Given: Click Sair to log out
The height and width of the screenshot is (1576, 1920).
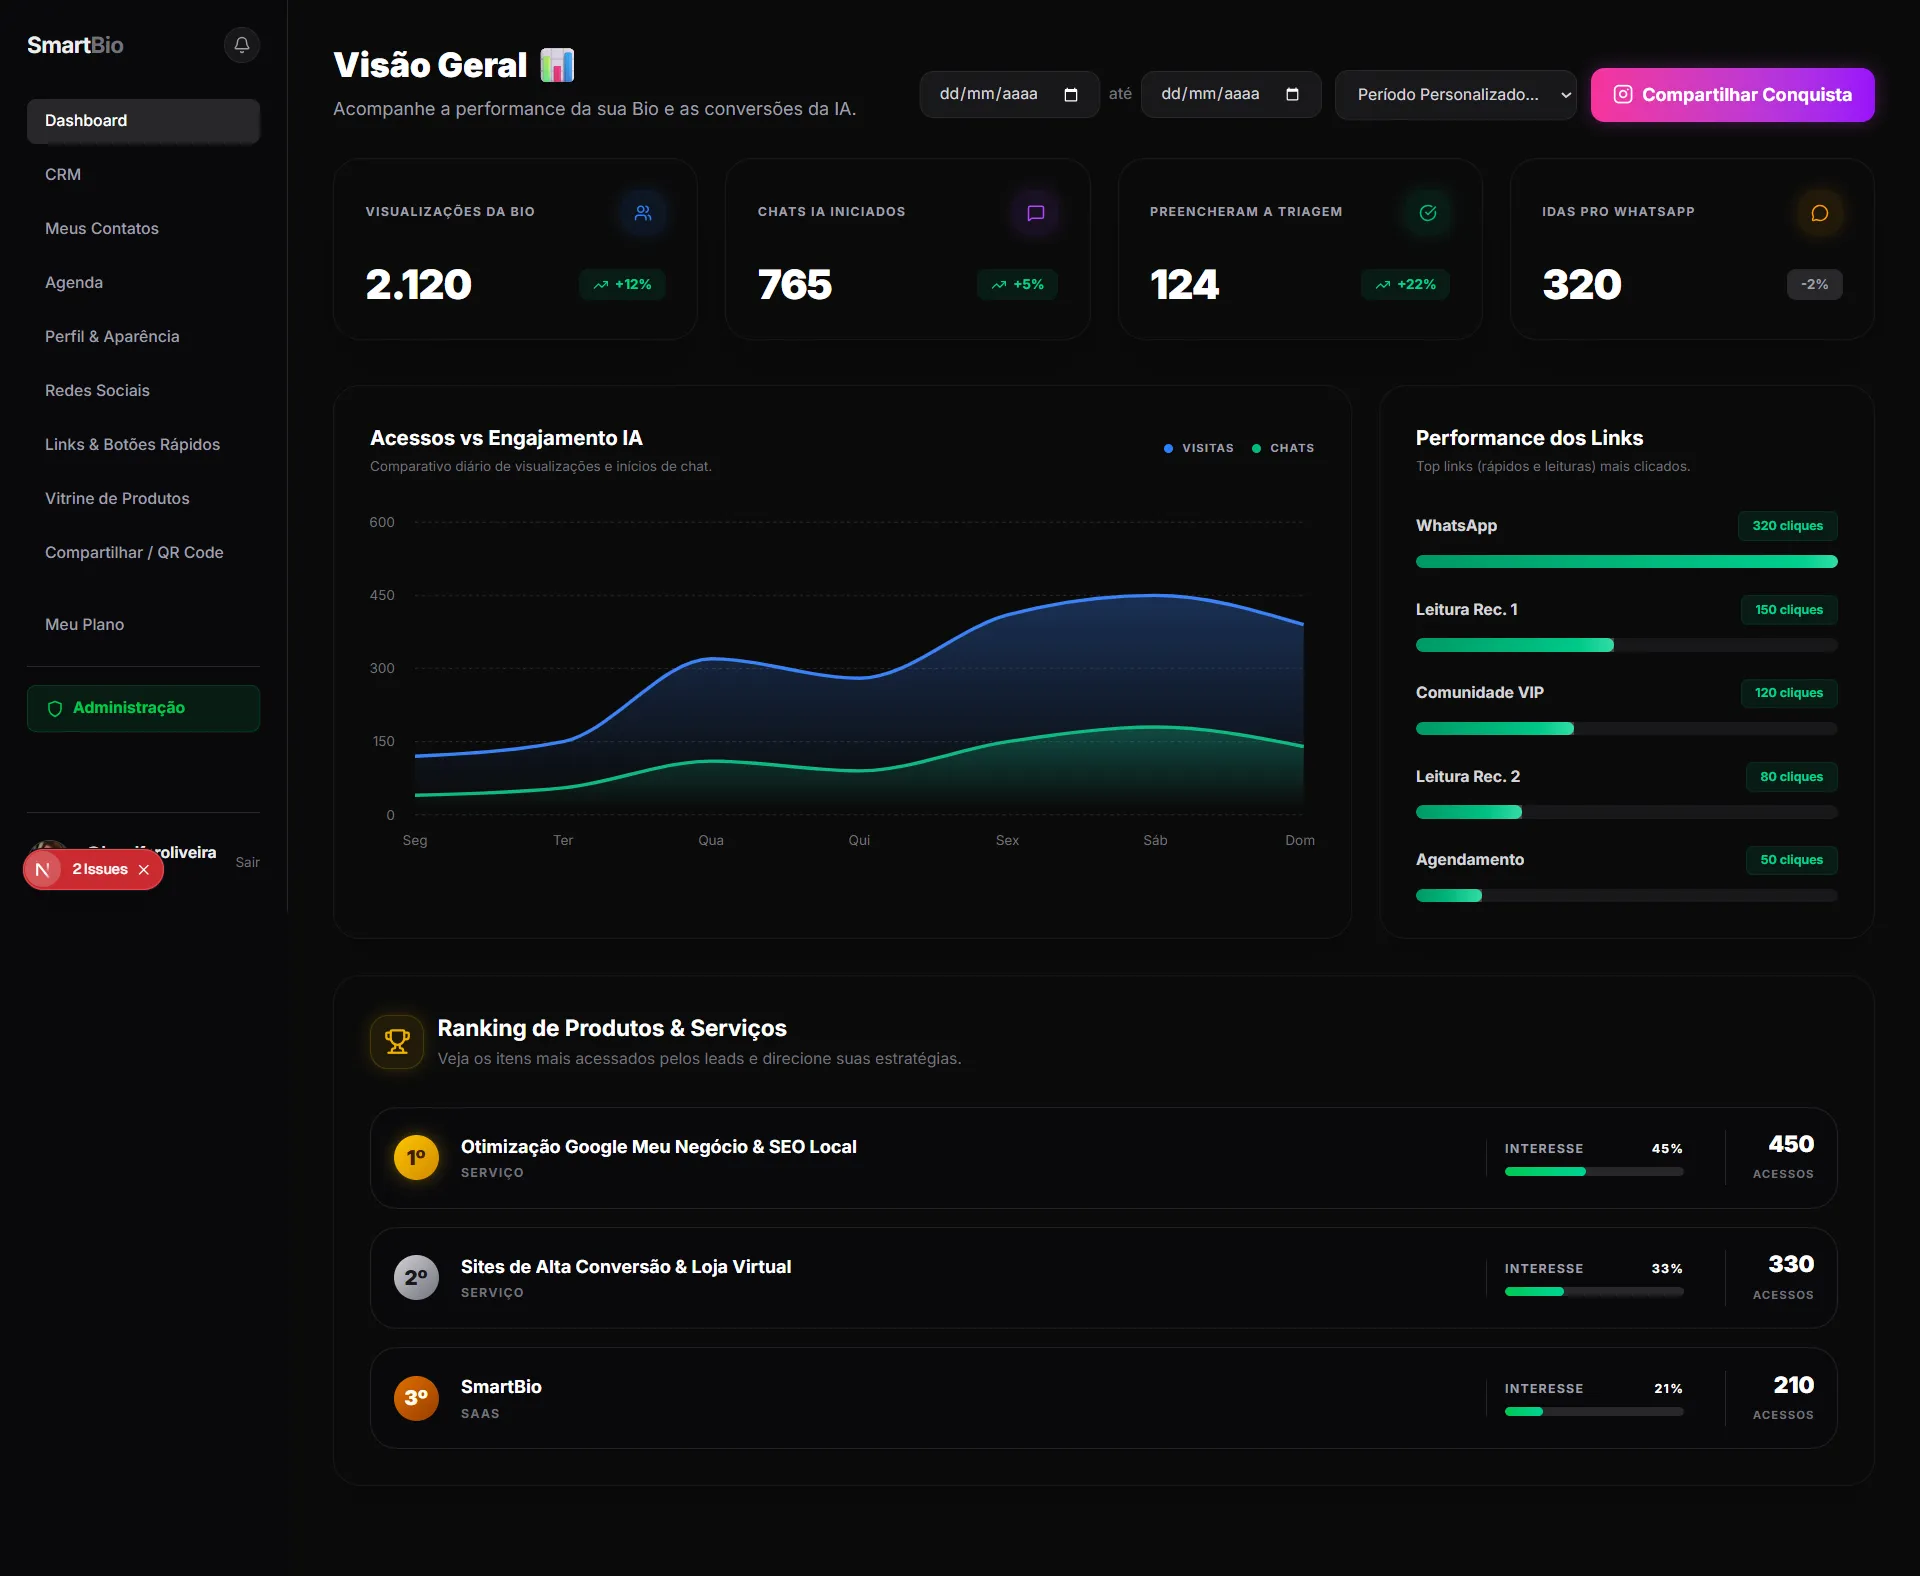Looking at the screenshot, I should tap(247, 862).
